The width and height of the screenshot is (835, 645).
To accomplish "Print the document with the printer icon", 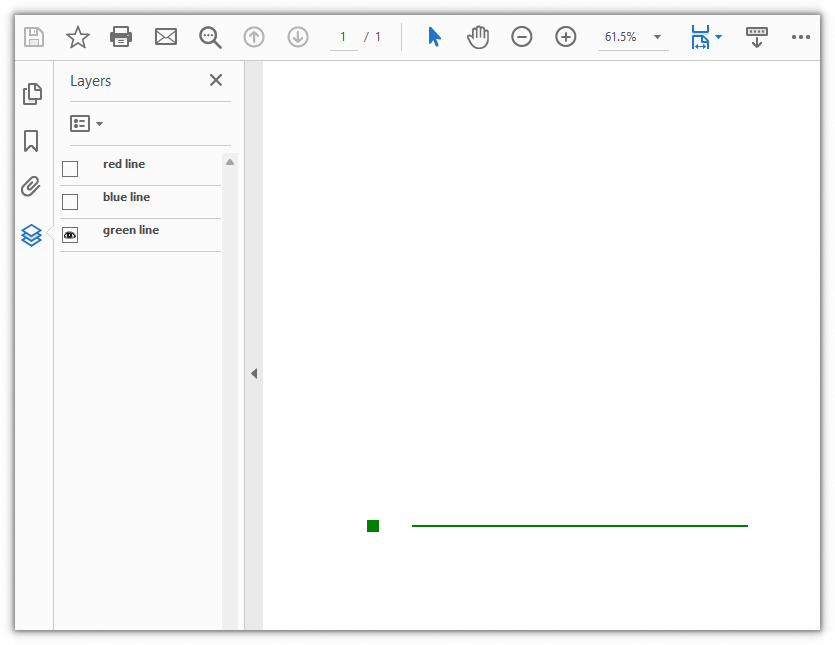I will pyautogui.click(x=121, y=37).
